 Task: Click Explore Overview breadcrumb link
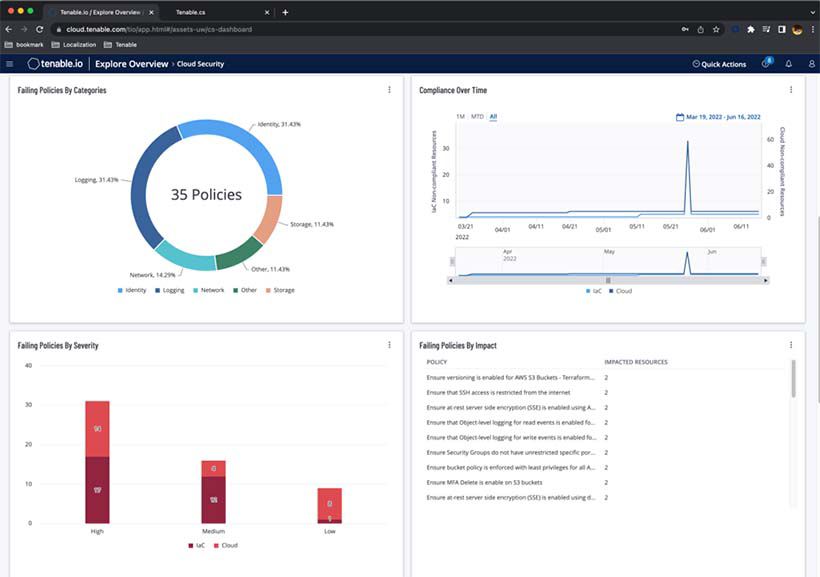(x=131, y=64)
